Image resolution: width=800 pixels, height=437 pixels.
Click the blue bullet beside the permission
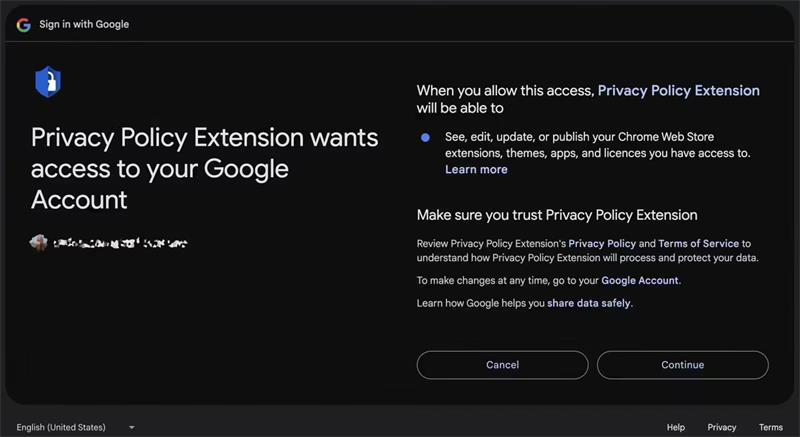tap(426, 137)
